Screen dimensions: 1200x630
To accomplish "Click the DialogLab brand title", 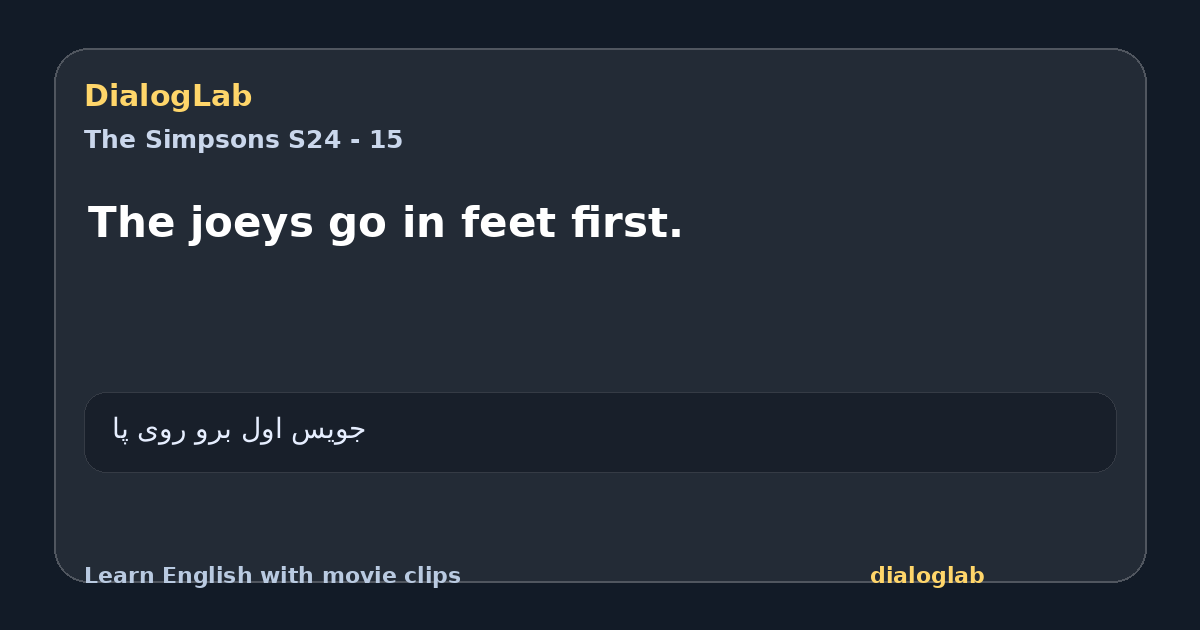I will (x=168, y=96).
